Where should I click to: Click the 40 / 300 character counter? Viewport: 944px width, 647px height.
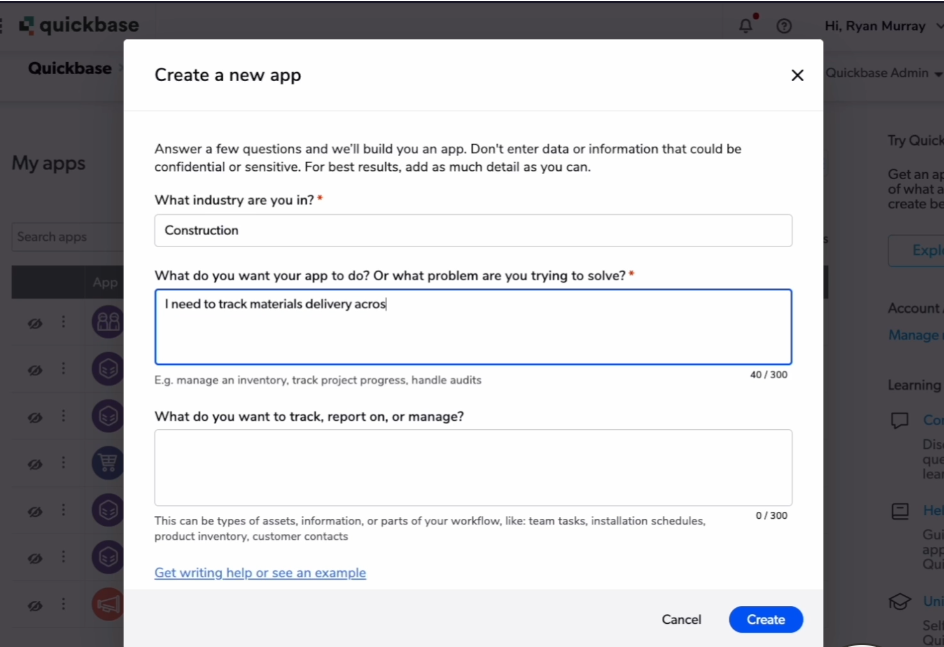tap(768, 374)
